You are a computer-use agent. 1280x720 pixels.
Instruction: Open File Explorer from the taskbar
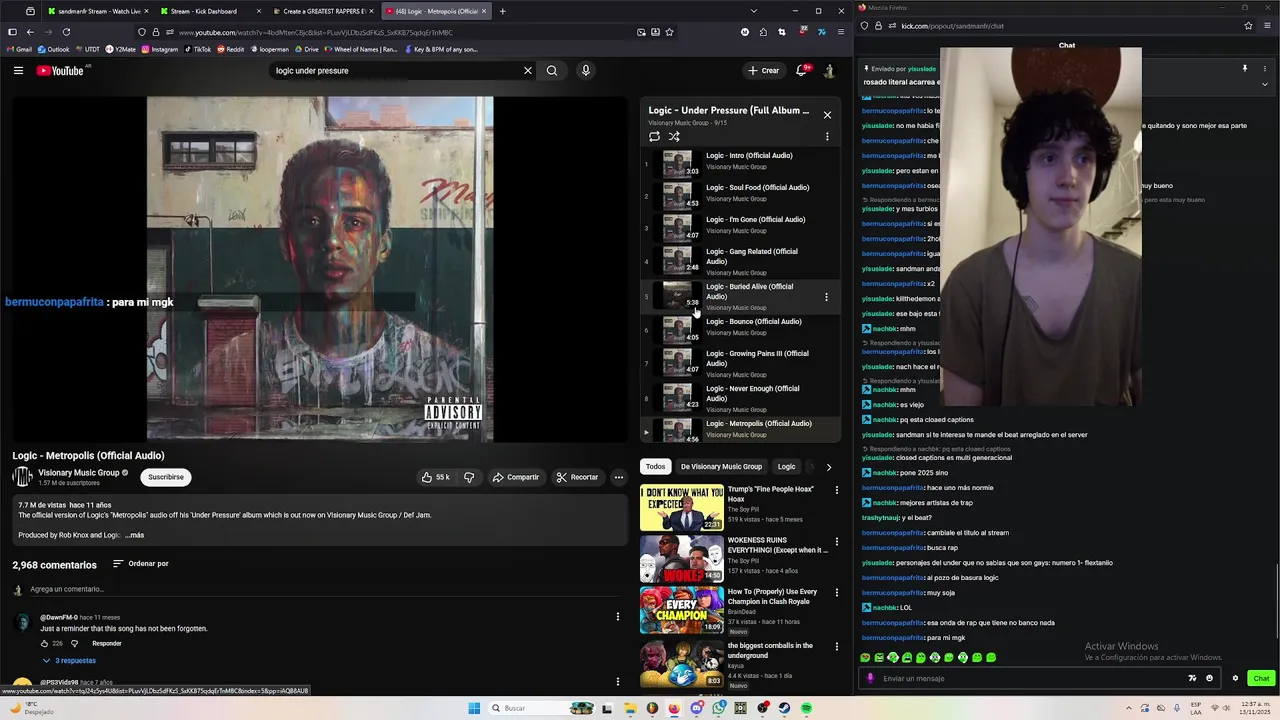pyautogui.click(x=630, y=708)
